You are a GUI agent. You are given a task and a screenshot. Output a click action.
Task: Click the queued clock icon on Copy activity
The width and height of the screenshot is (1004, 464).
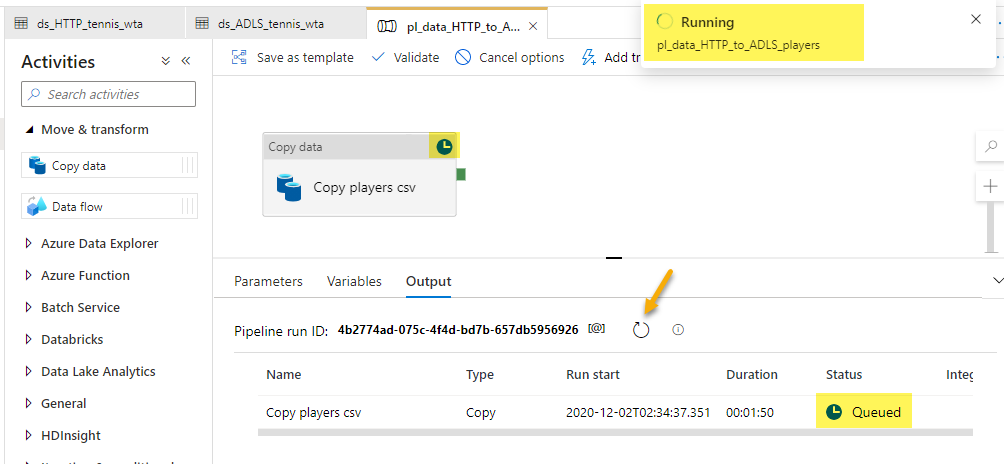click(445, 146)
